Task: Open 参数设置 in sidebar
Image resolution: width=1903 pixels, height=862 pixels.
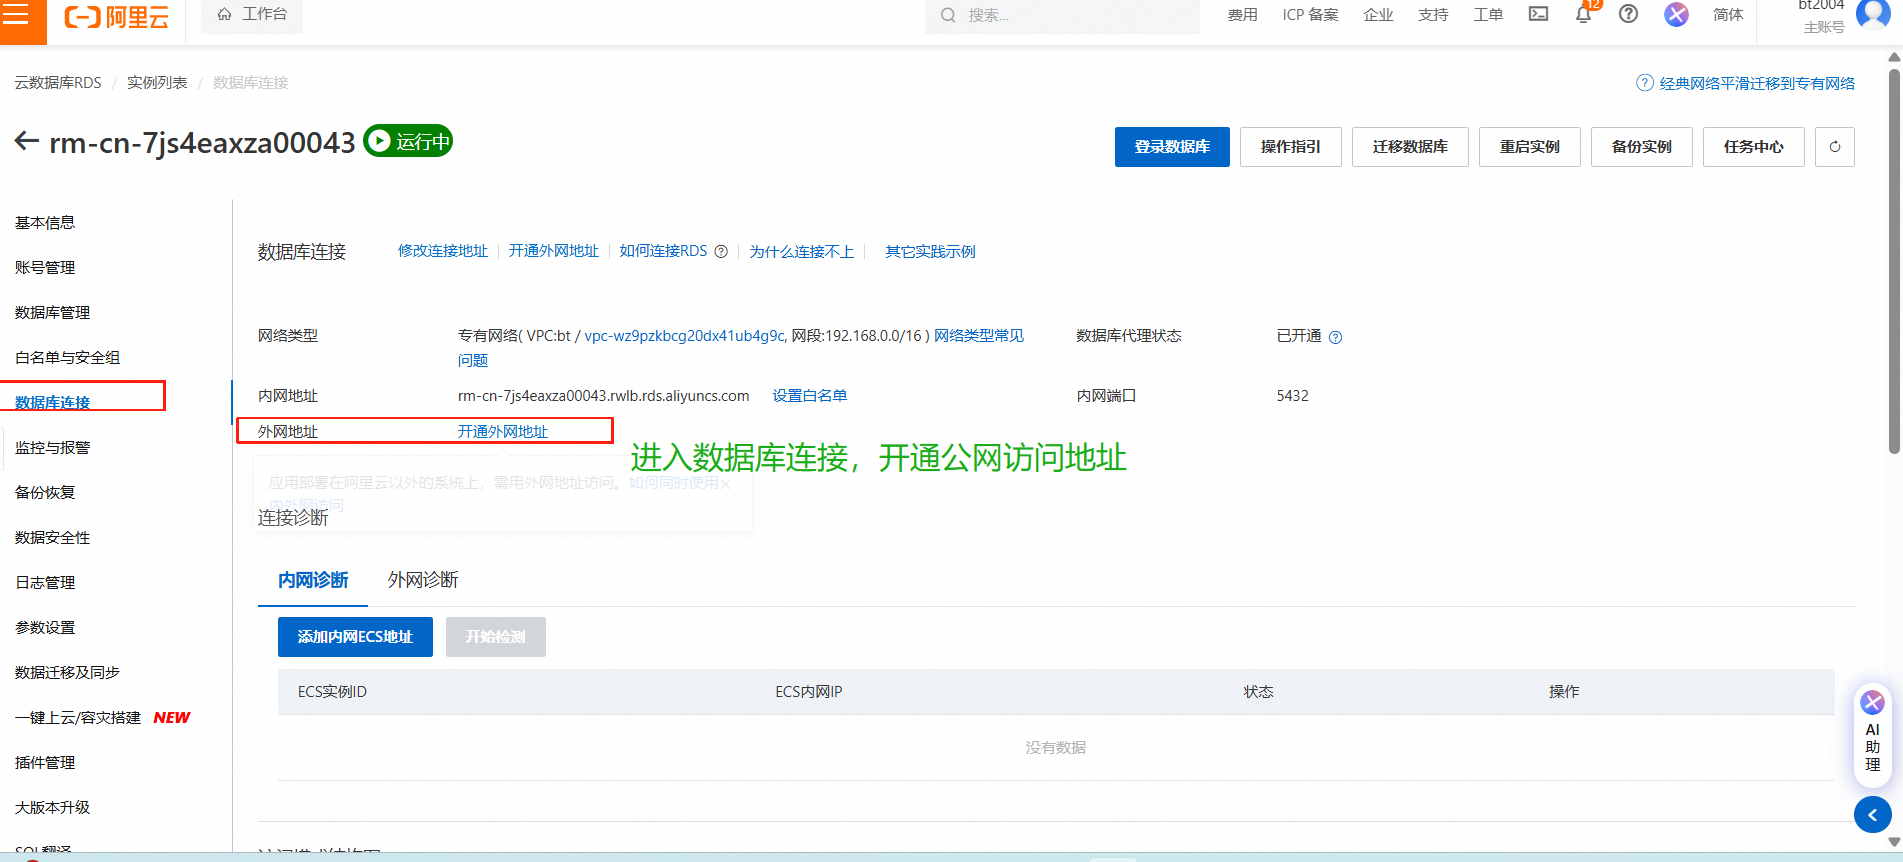Action: click(x=45, y=628)
